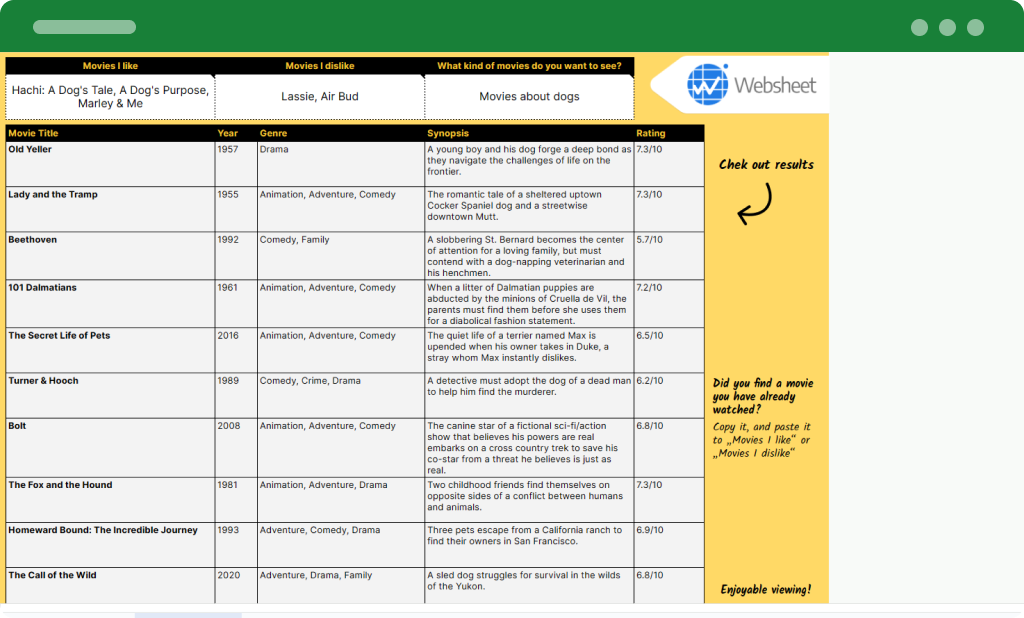Click the Genre column header
Viewport: 1024px width, 618px height.
pyautogui.click(x=341, y=133)
